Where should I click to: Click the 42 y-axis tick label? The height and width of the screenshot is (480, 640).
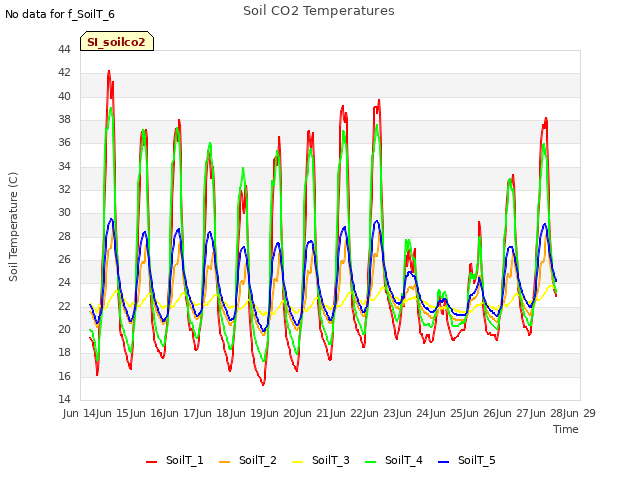pyautogui.click(x=64, y=73)
